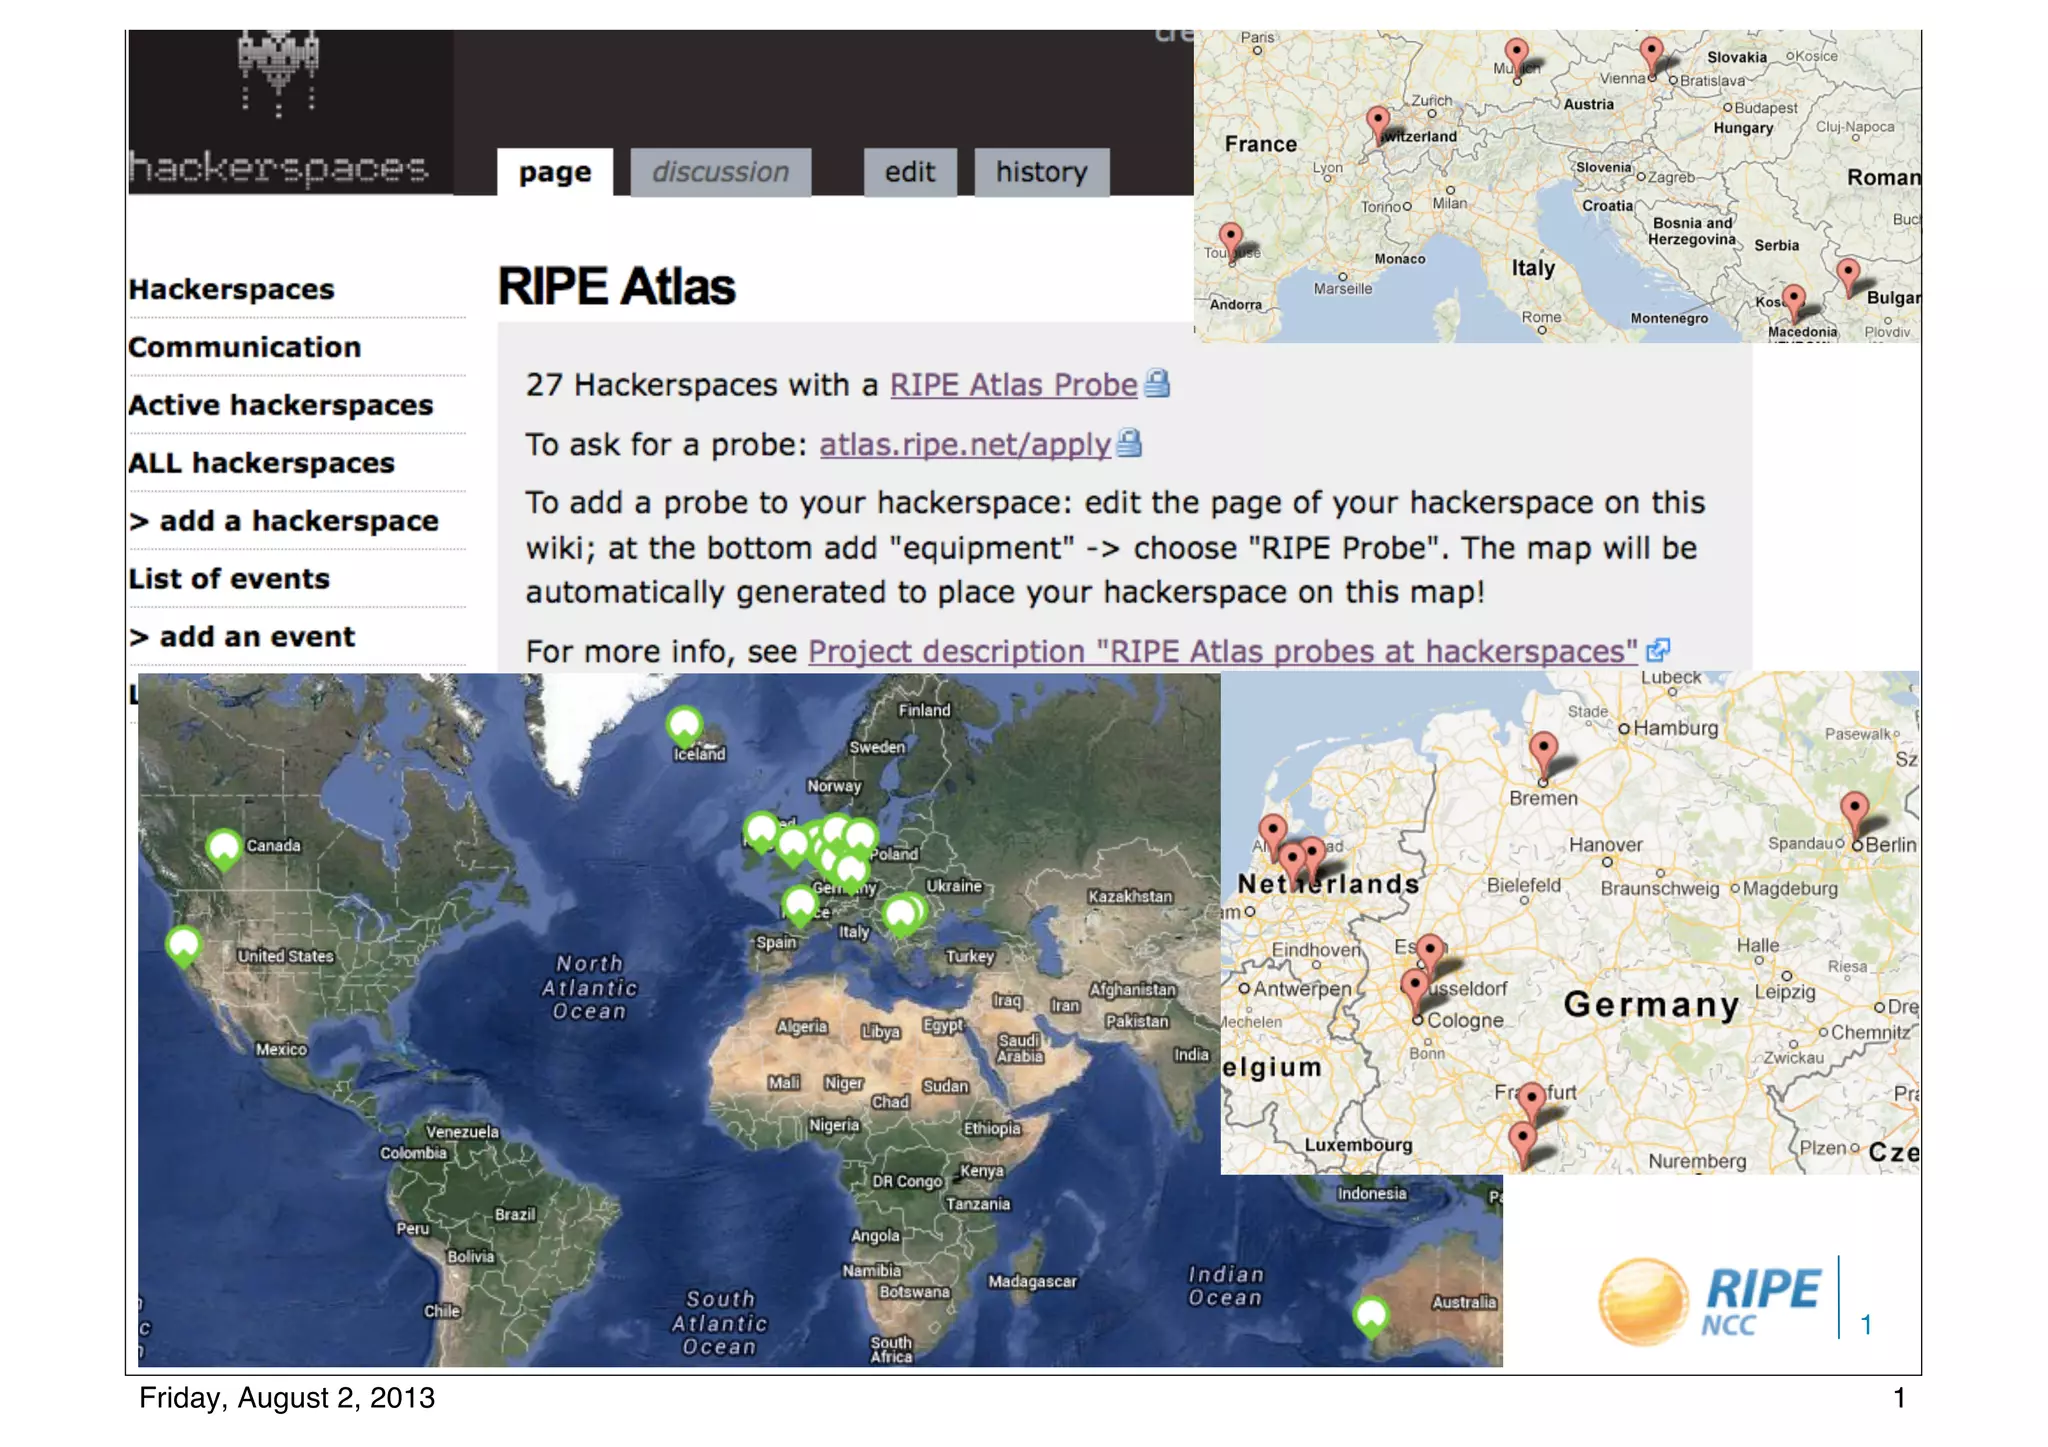The image size is (2048, 1447).
Task: Open the Project description hackerspaces link
Action: click(1222, 652)
